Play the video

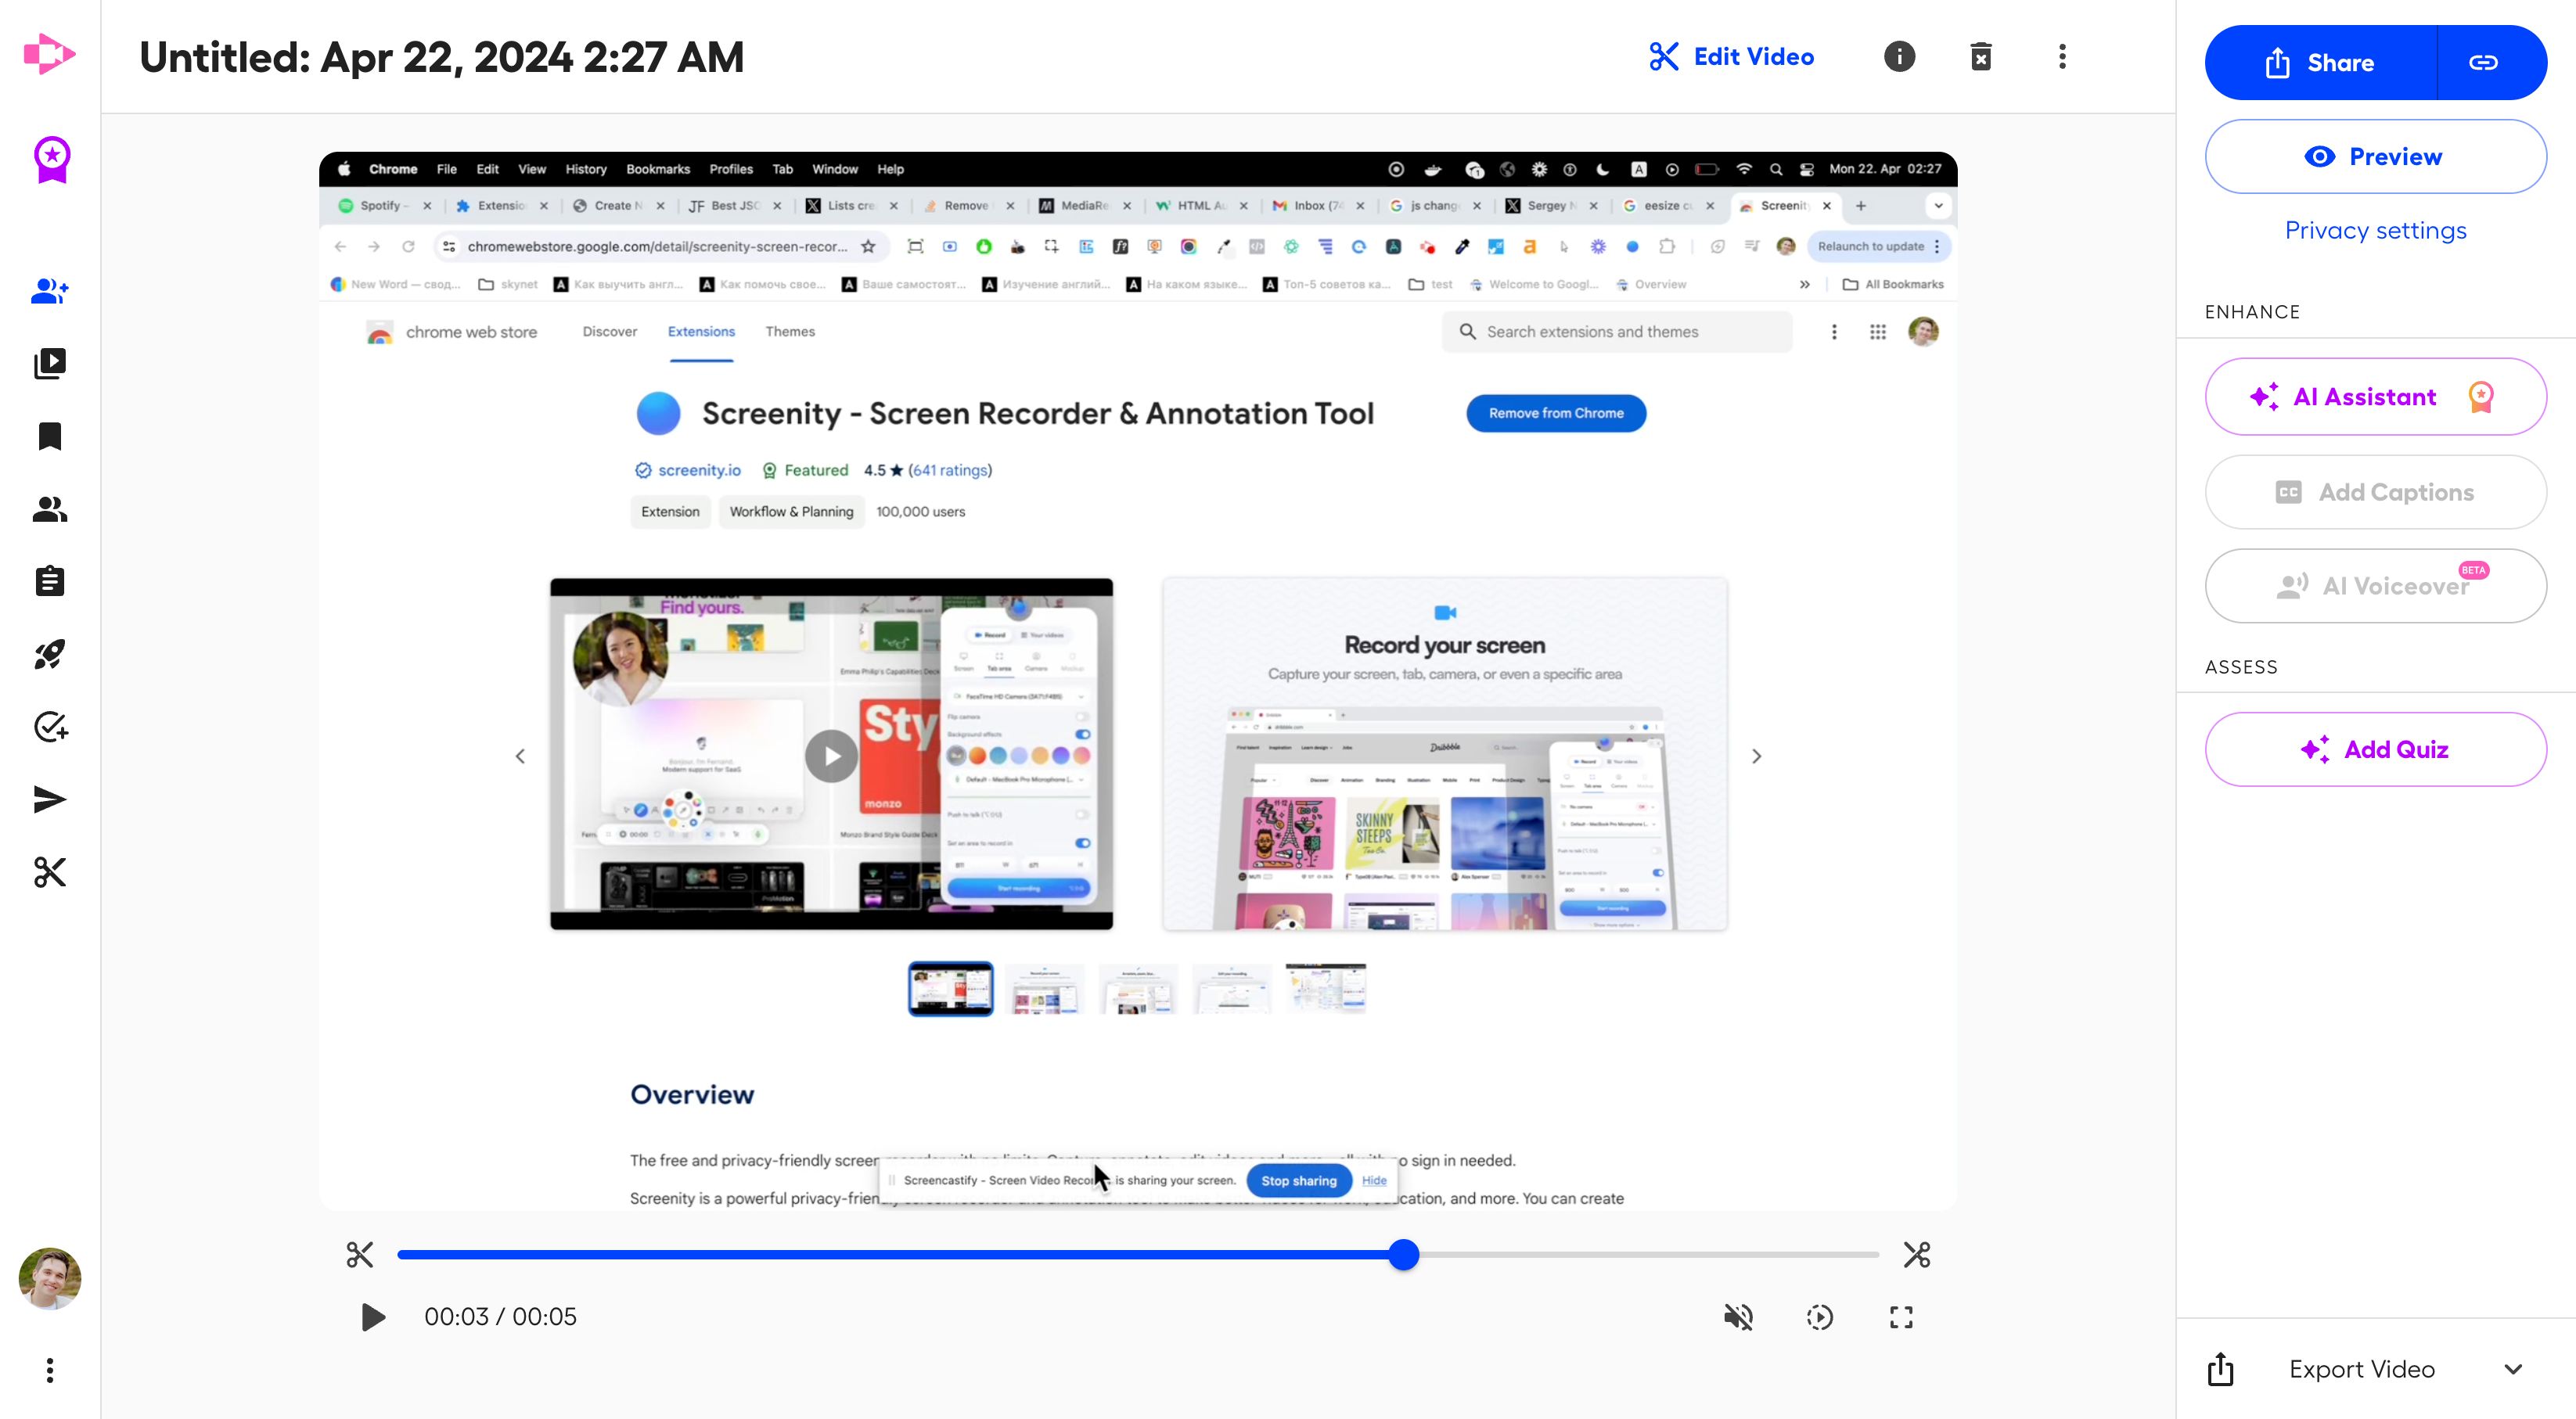373,1317
